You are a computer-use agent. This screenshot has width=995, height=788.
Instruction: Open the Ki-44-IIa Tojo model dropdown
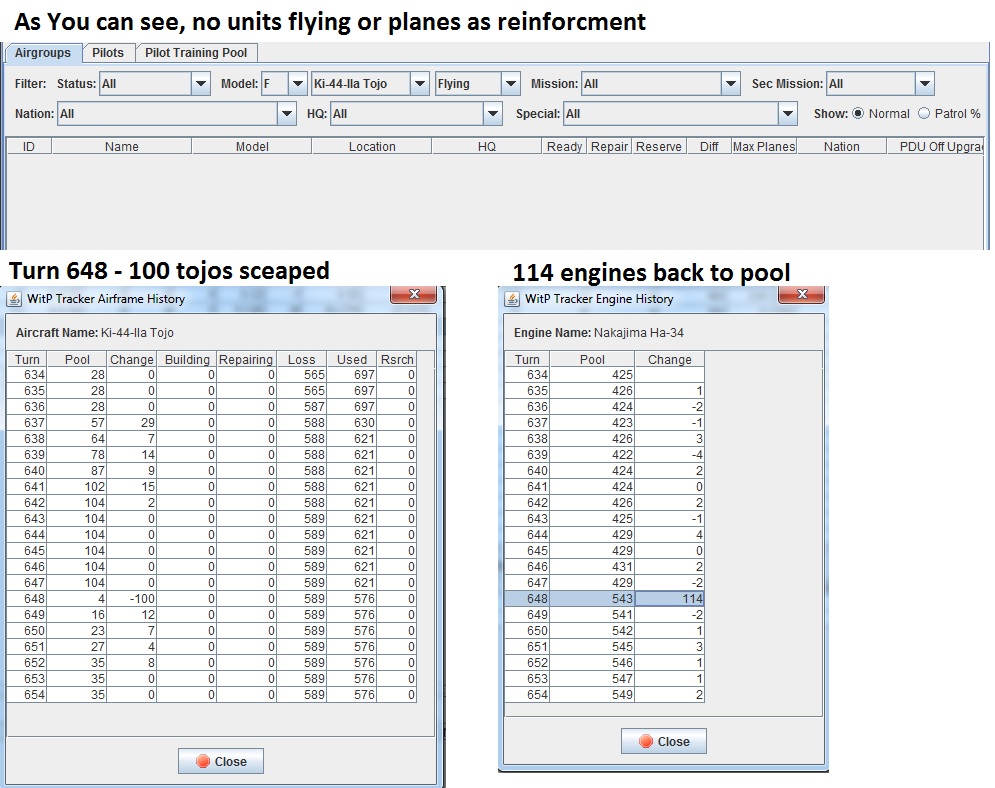click(x=419, y=84)
